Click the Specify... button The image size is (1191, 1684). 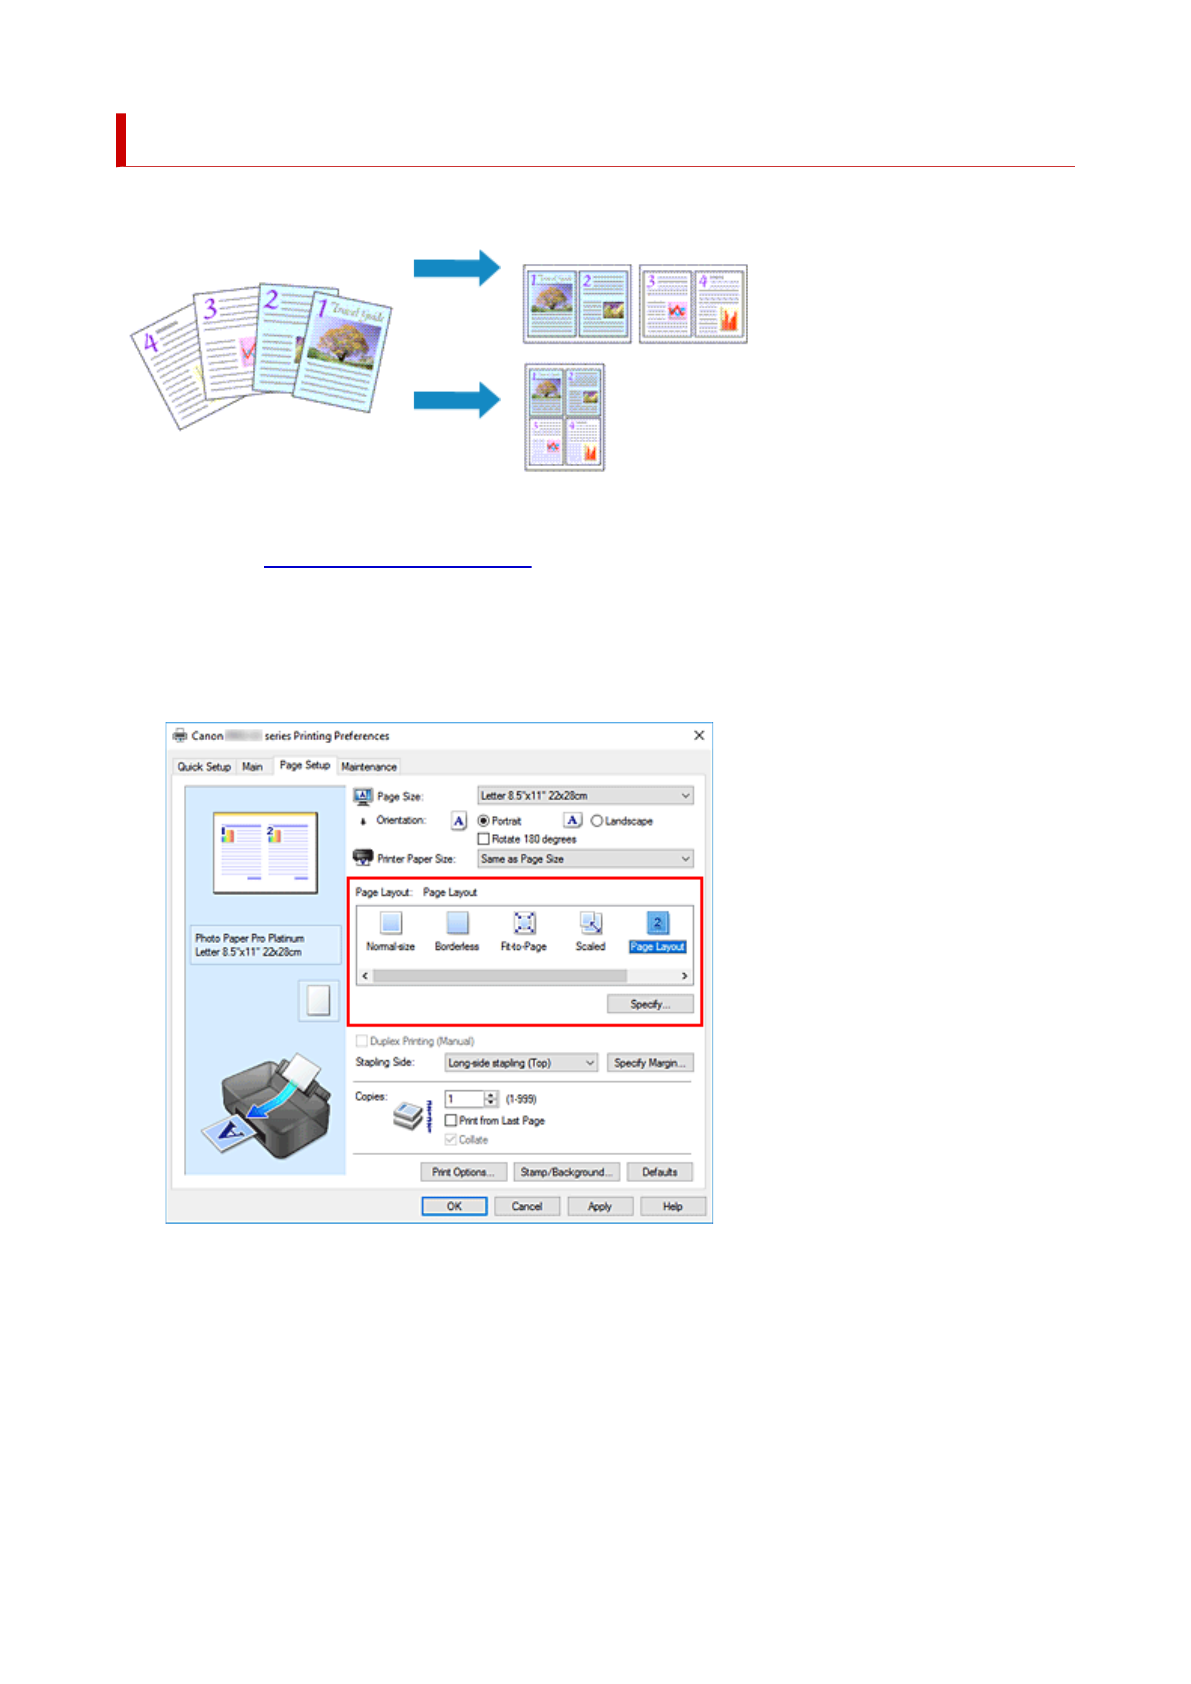coord(649,1004)
